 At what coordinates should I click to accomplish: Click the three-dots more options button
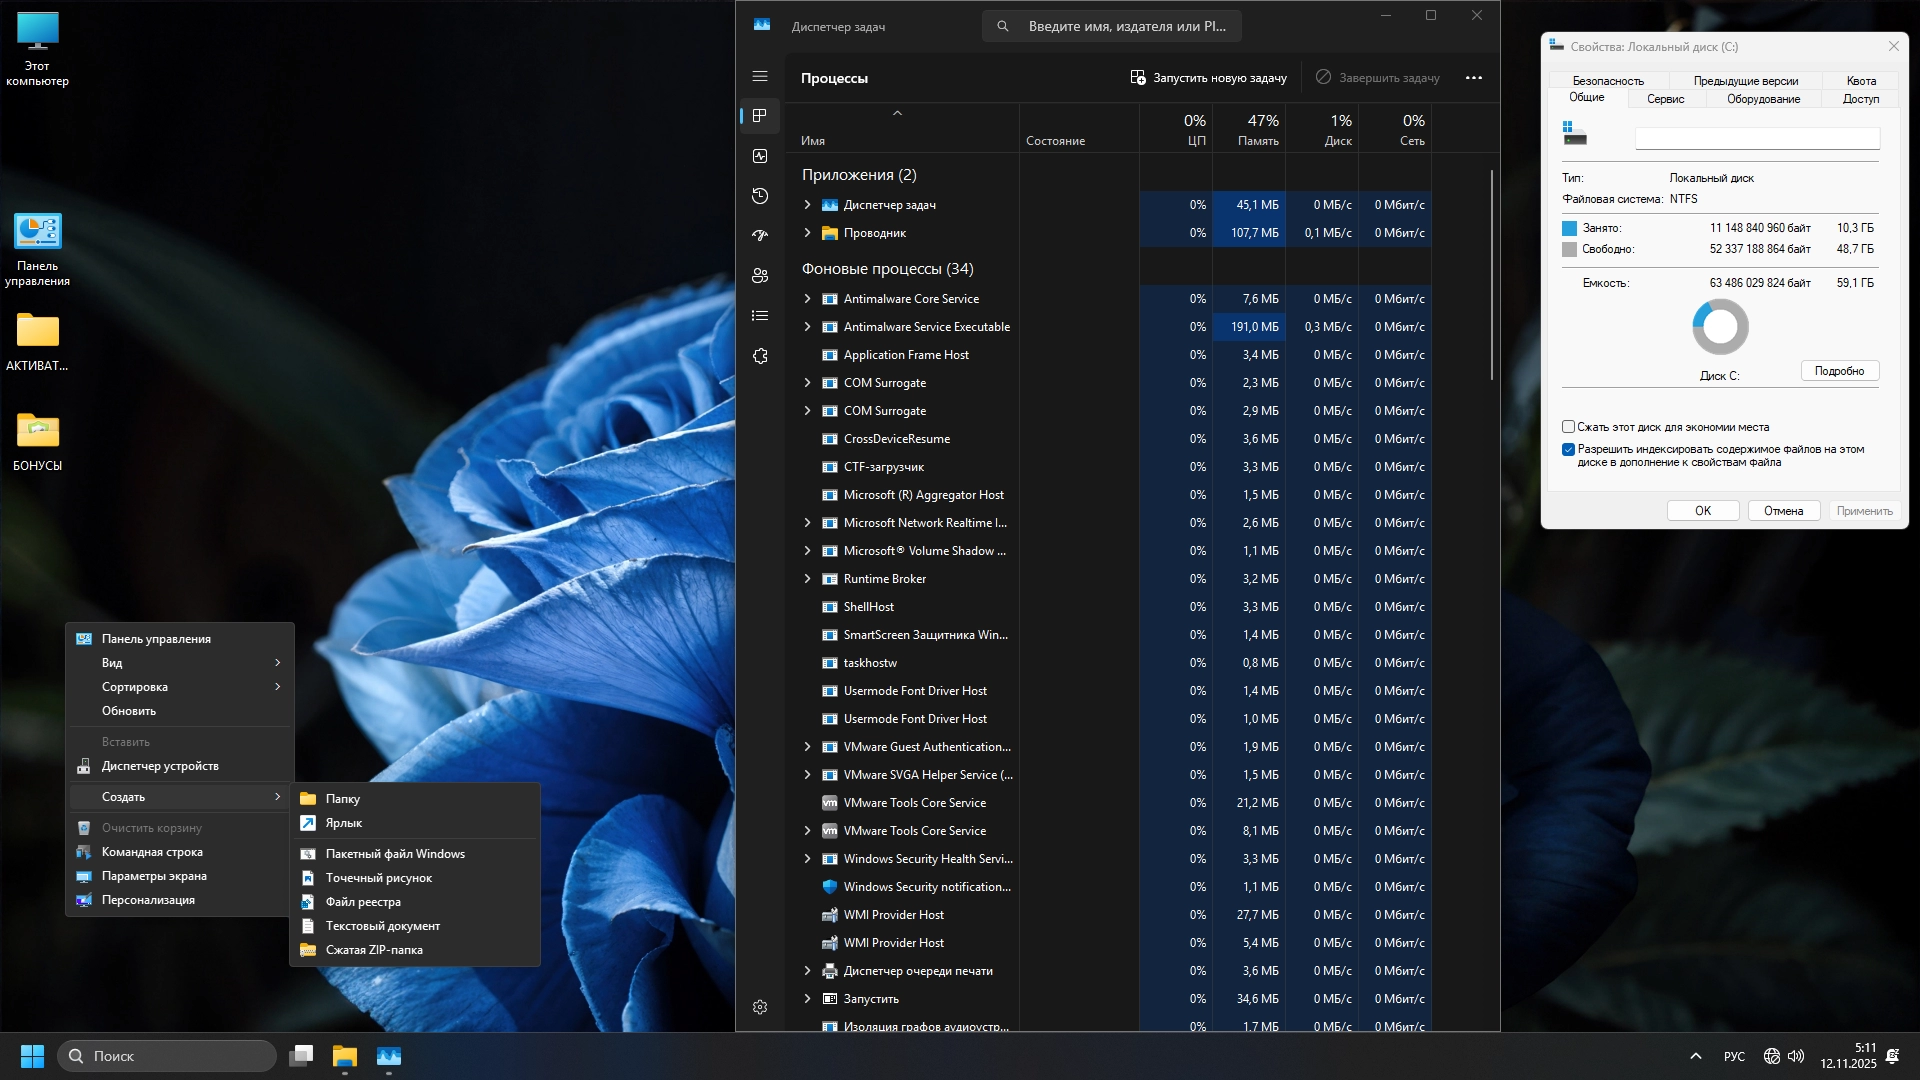1474,77
